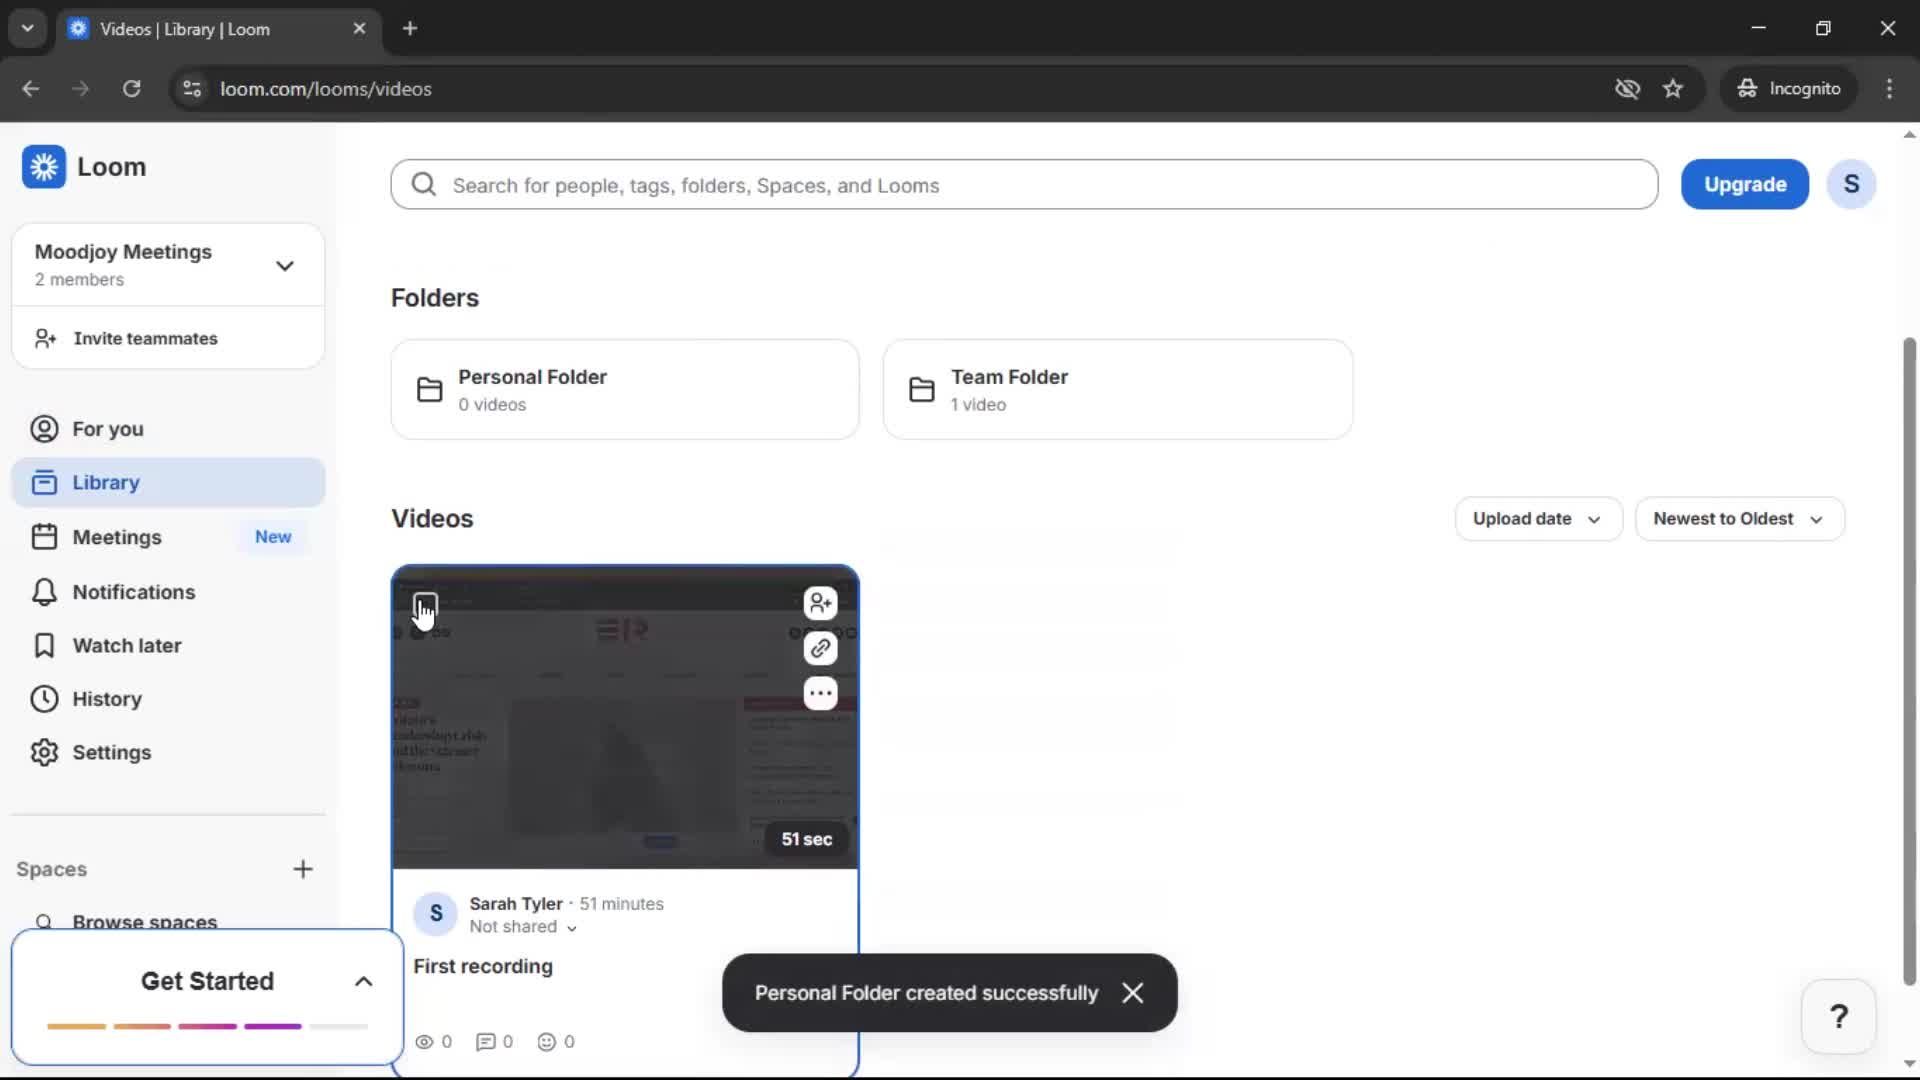Screen dimensions: 1920x1080
Task: Change sorting with Newest to Oldest dropdown
Action: point(1739,518)
